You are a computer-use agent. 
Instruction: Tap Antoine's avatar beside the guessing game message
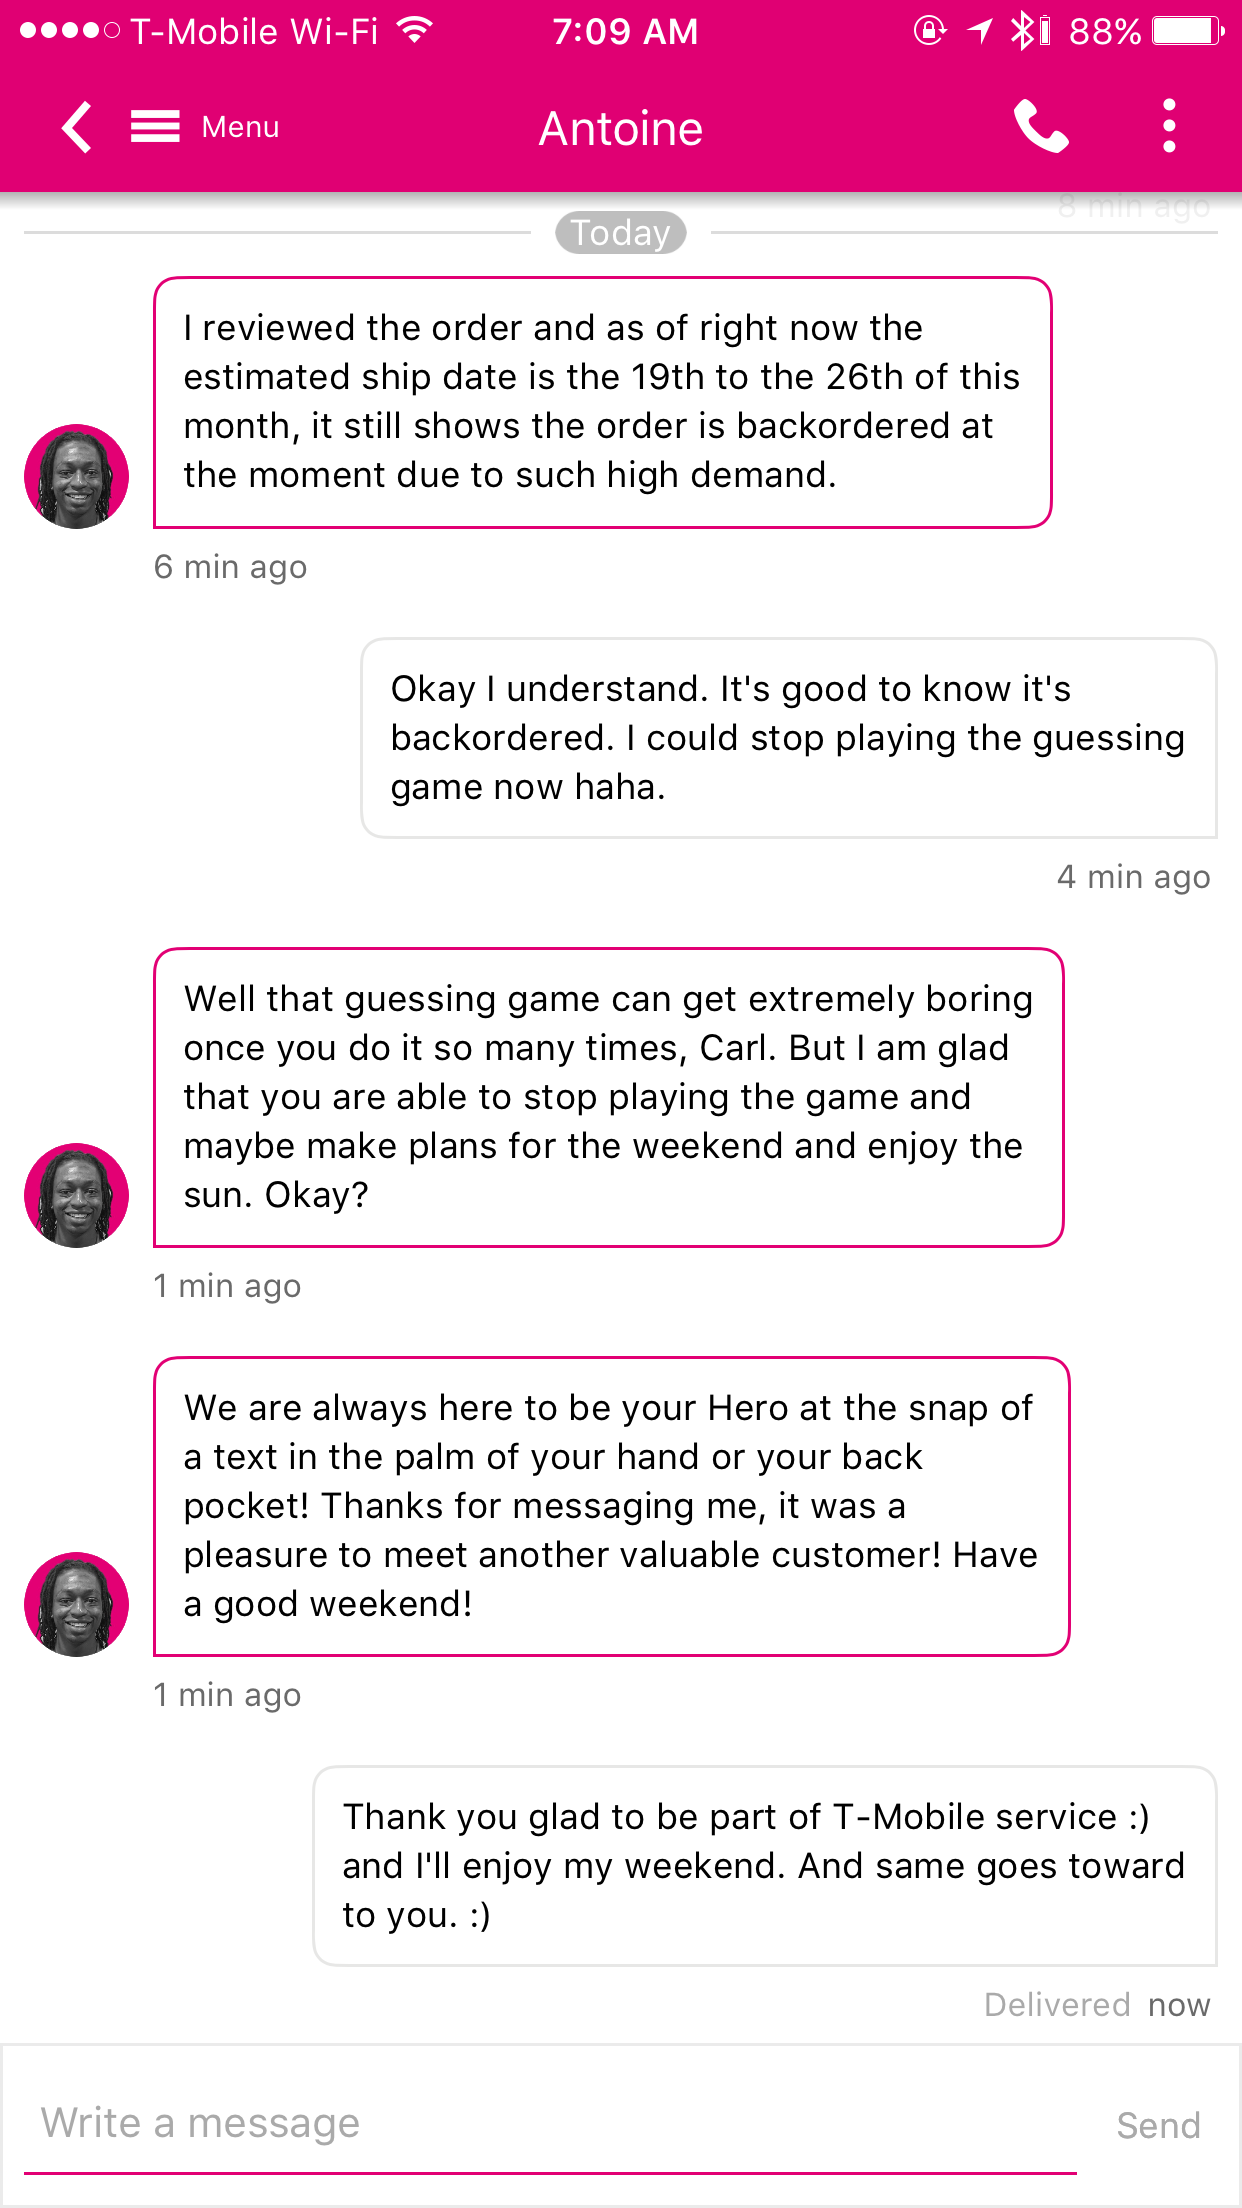point(77,1196)
